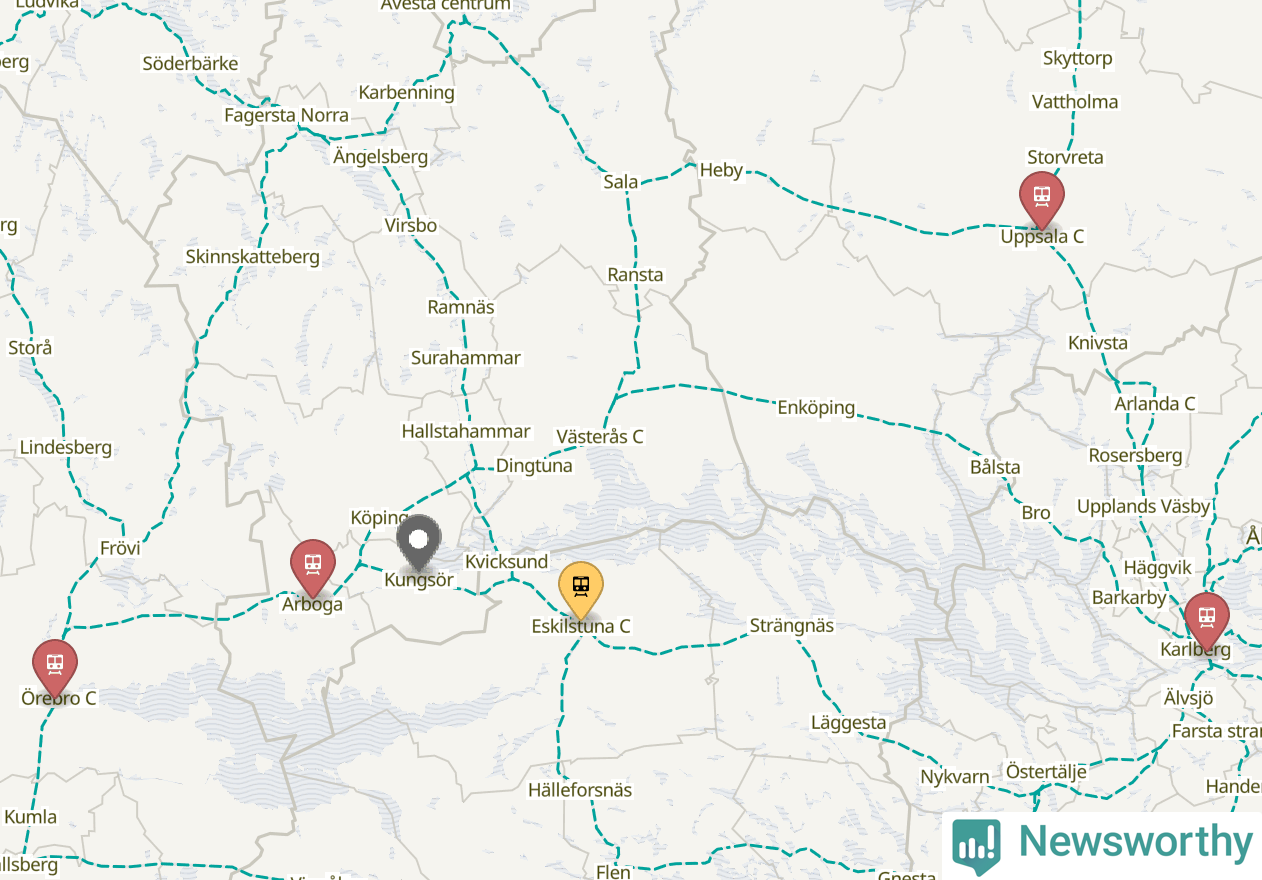The height and width of the screenshot is (880, 1262).
Task: Select the Skinnskatteberg station label
Action: pos(253,257)
